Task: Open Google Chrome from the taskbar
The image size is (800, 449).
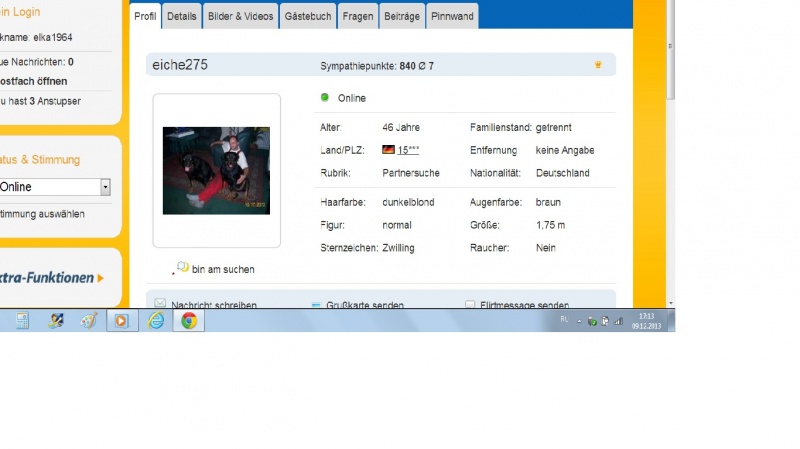Action: pyautogui.click(x=189, y=321)
